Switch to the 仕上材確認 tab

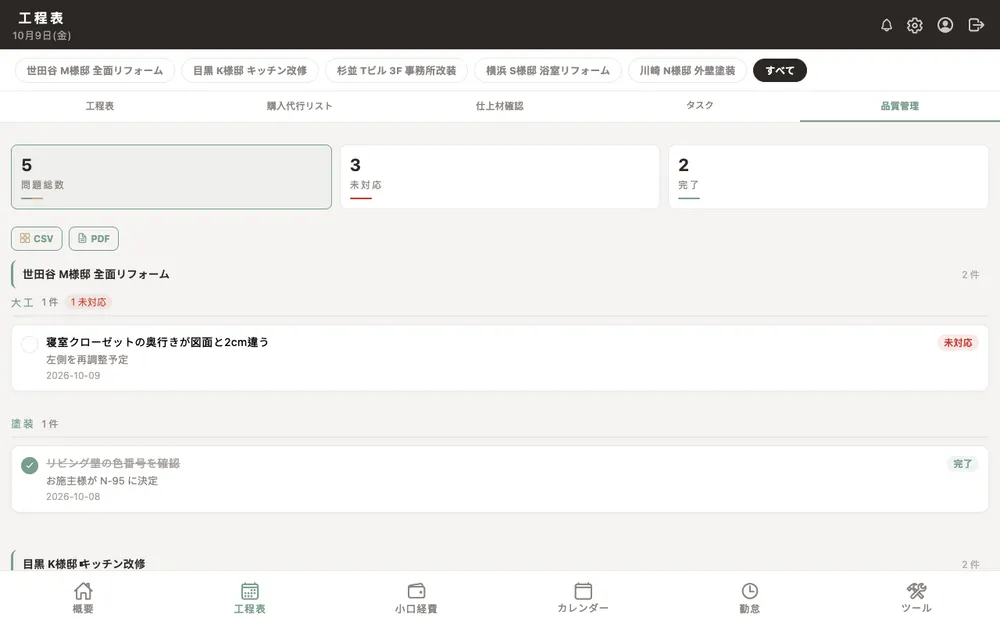coord(500,106)
